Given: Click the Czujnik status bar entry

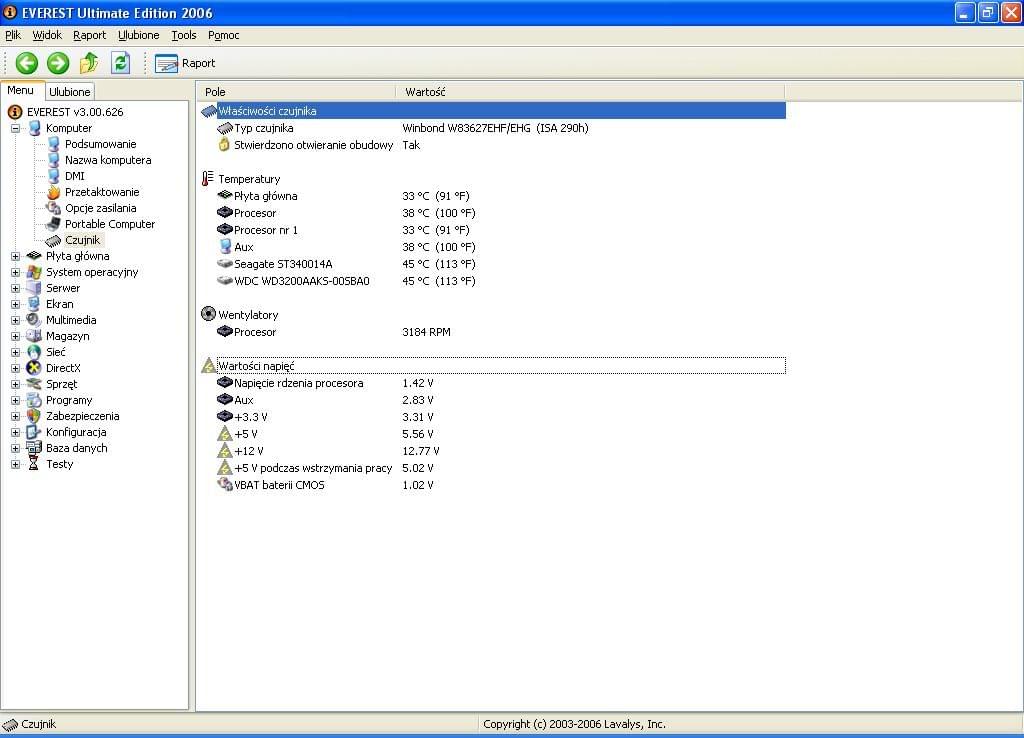Looking at the screenshot, I should 30,724.
